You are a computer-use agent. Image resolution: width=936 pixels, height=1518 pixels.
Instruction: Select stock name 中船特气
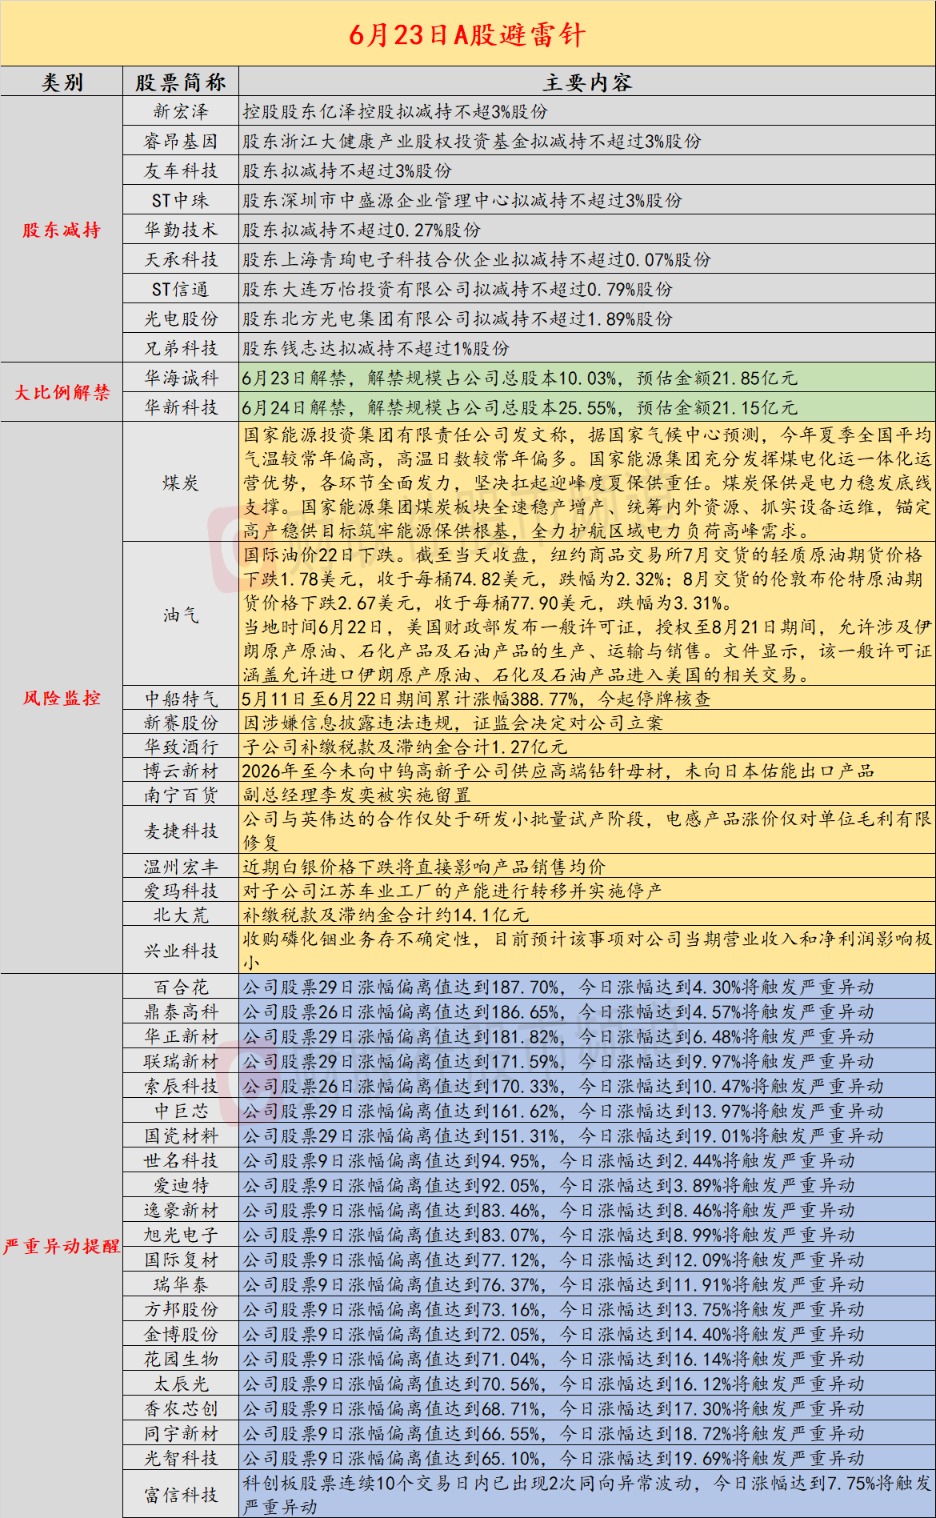pos(181,699)
